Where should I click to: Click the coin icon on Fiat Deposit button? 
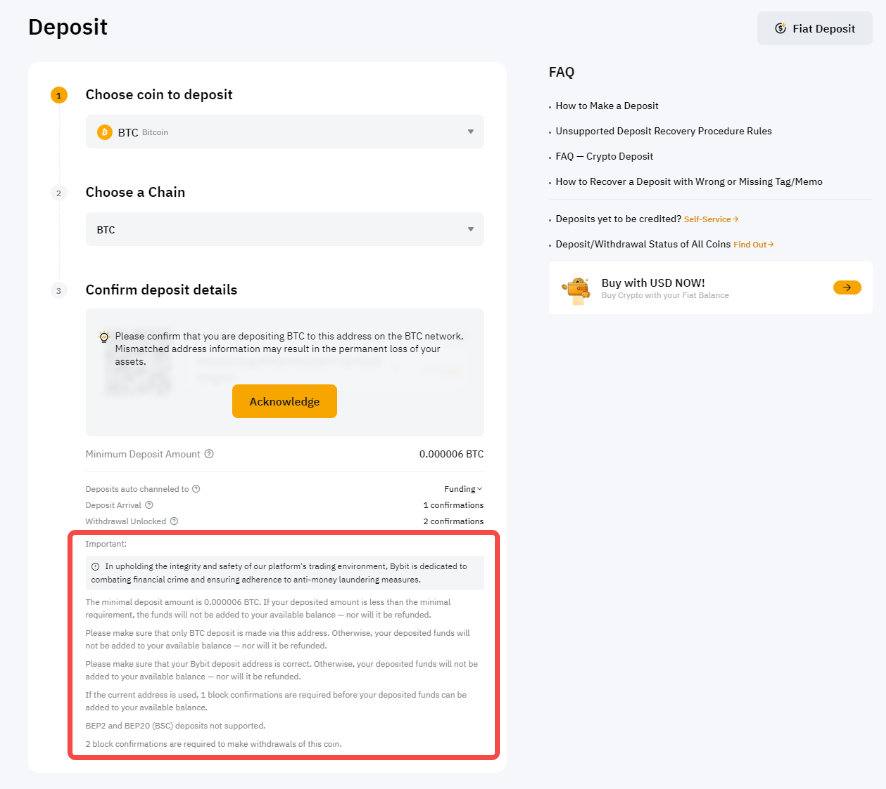pos(781,29)
